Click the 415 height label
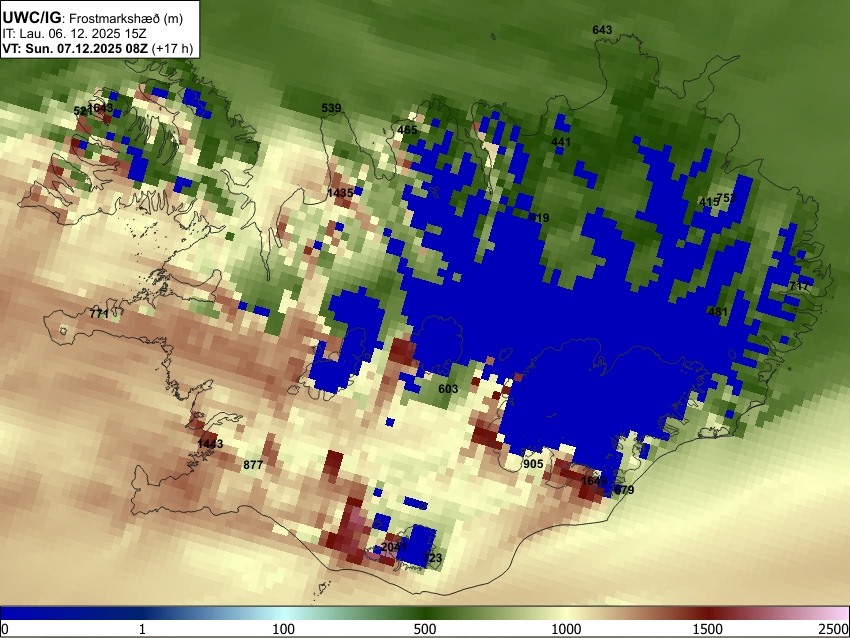850x638 pixels. [708, 202]
